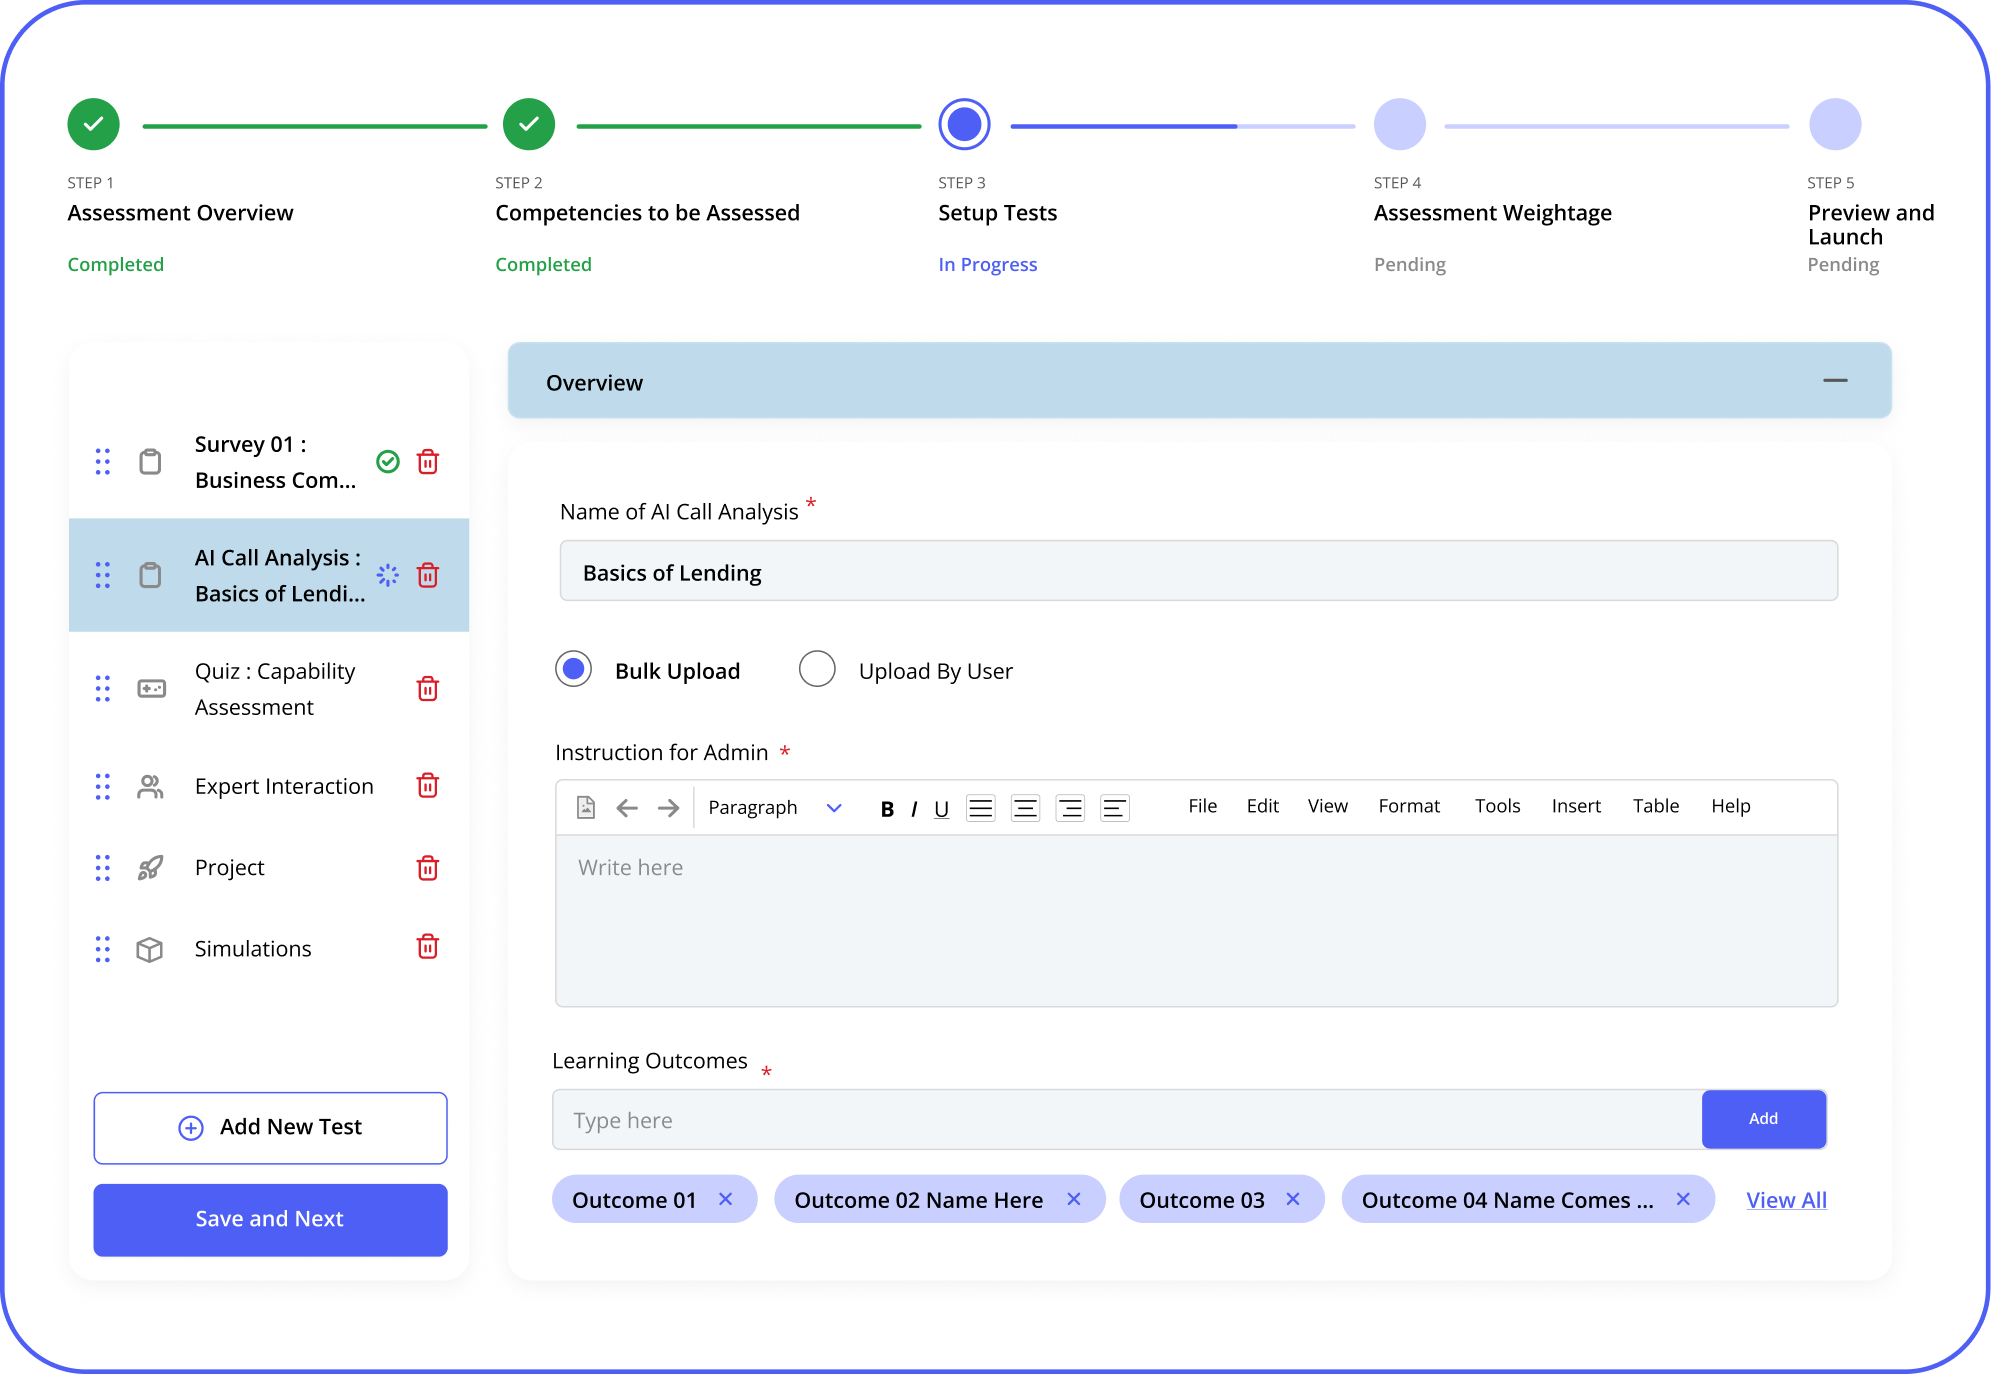Select the Upload By User option

point(817,669)
